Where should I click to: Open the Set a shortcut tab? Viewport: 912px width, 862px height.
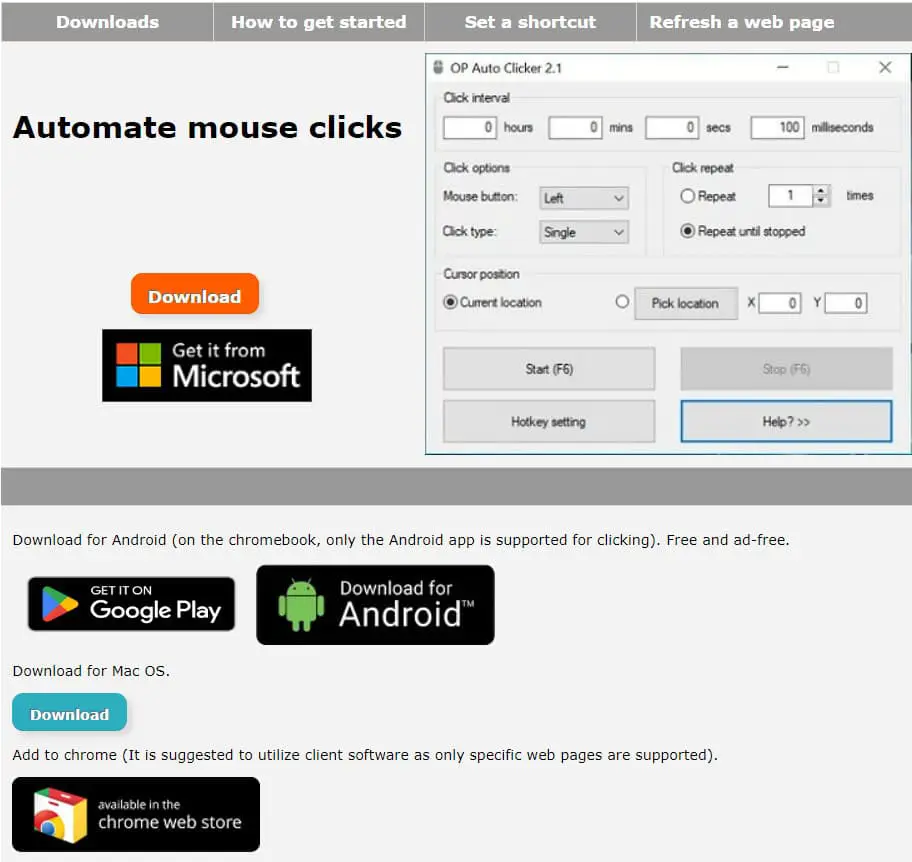[530, 22]
